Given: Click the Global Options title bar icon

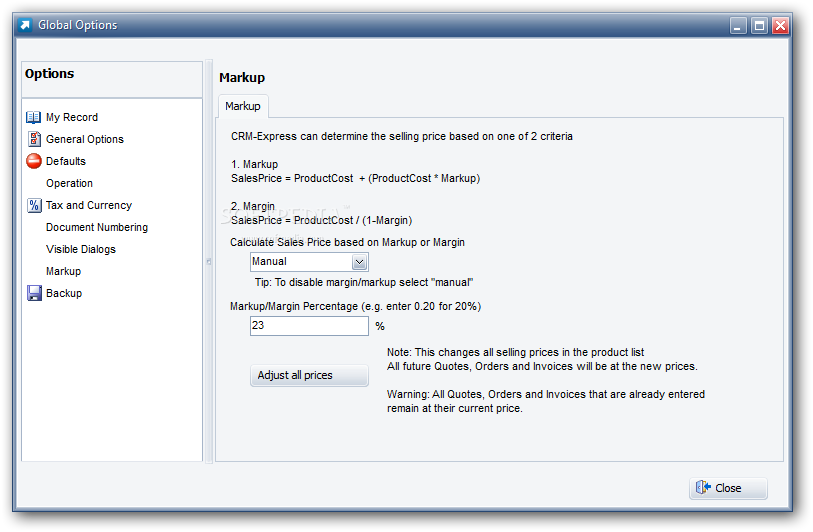Looking at the screenshot, I should coord(25,24).
